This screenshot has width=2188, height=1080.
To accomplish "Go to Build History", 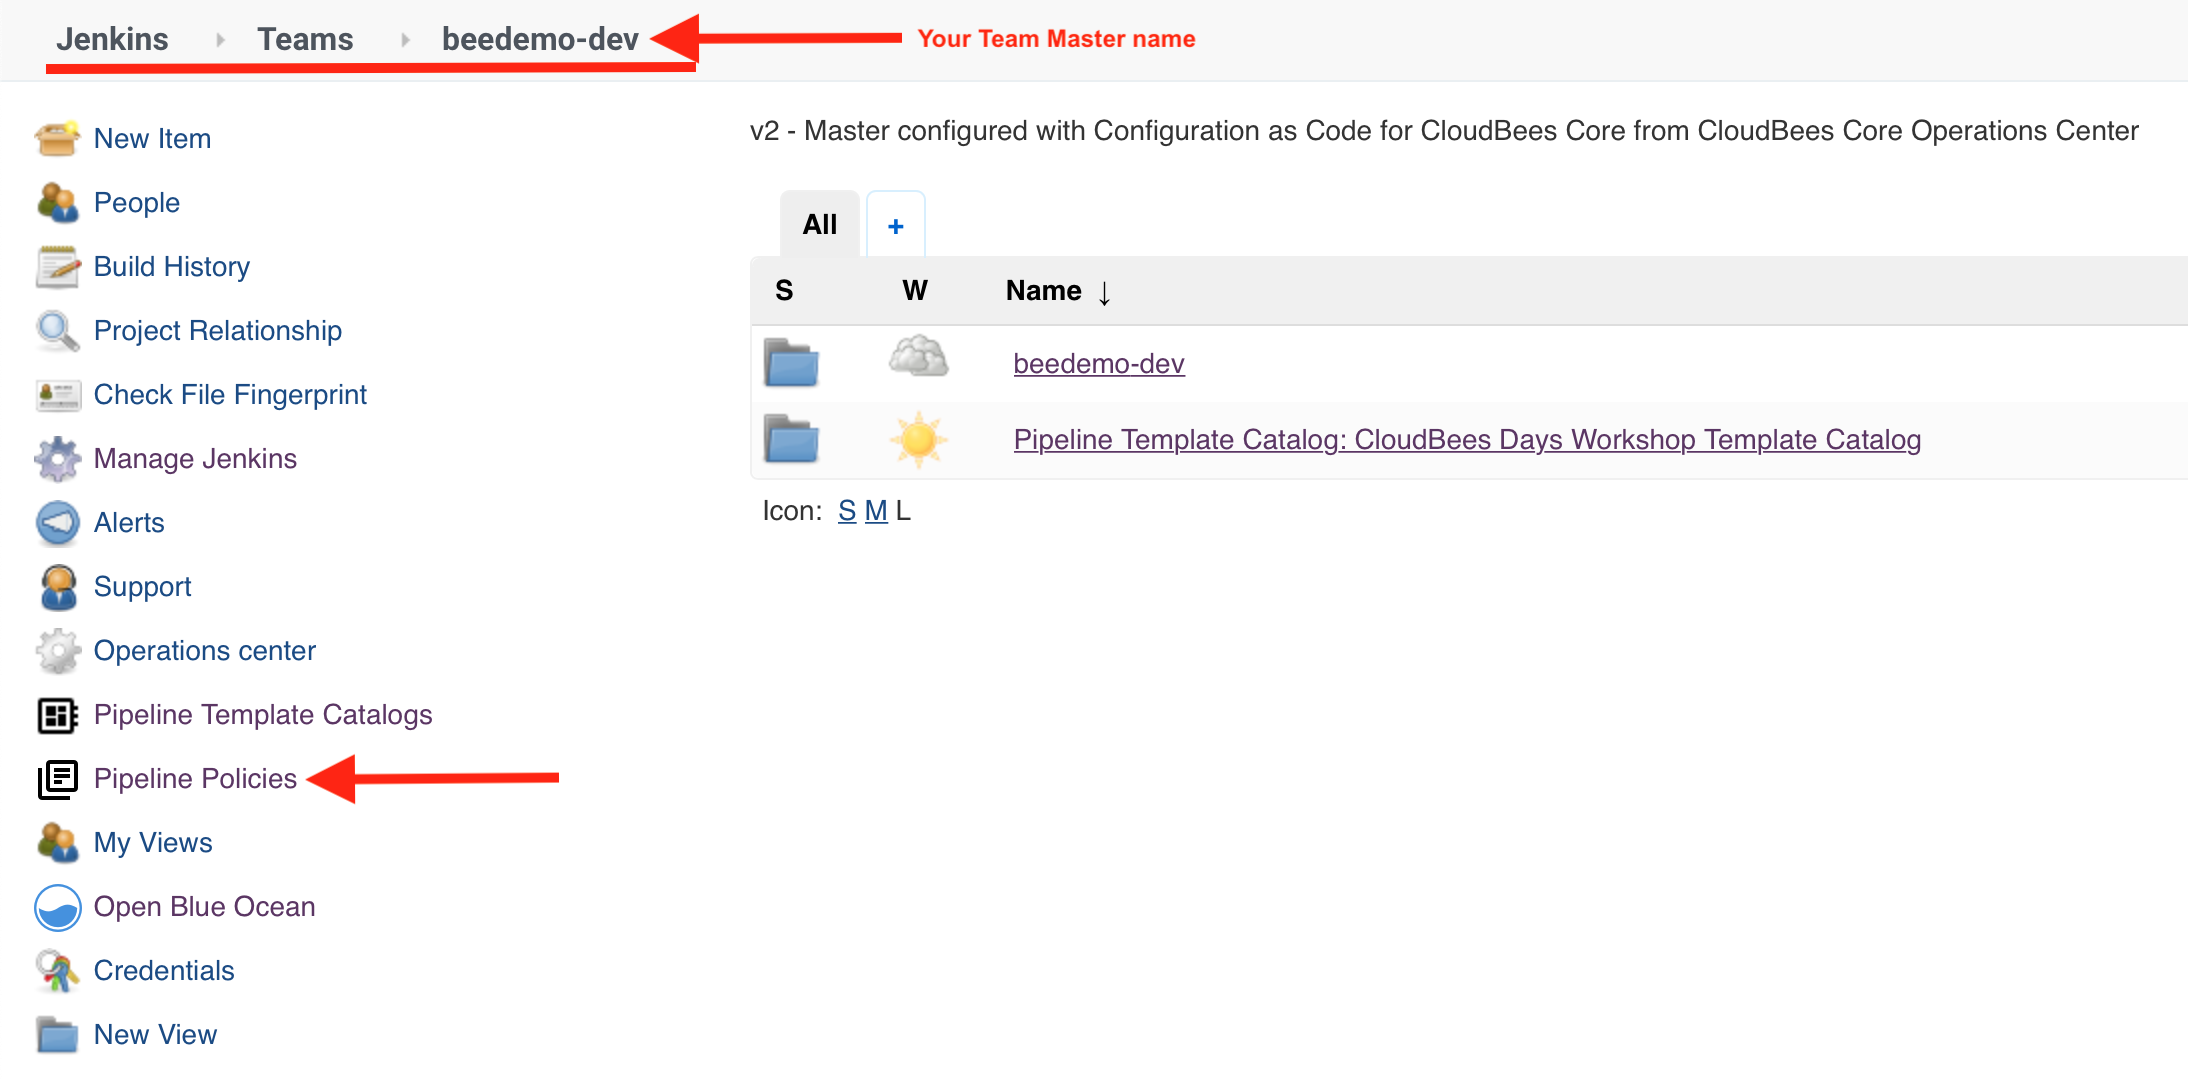I will point(171,267).
